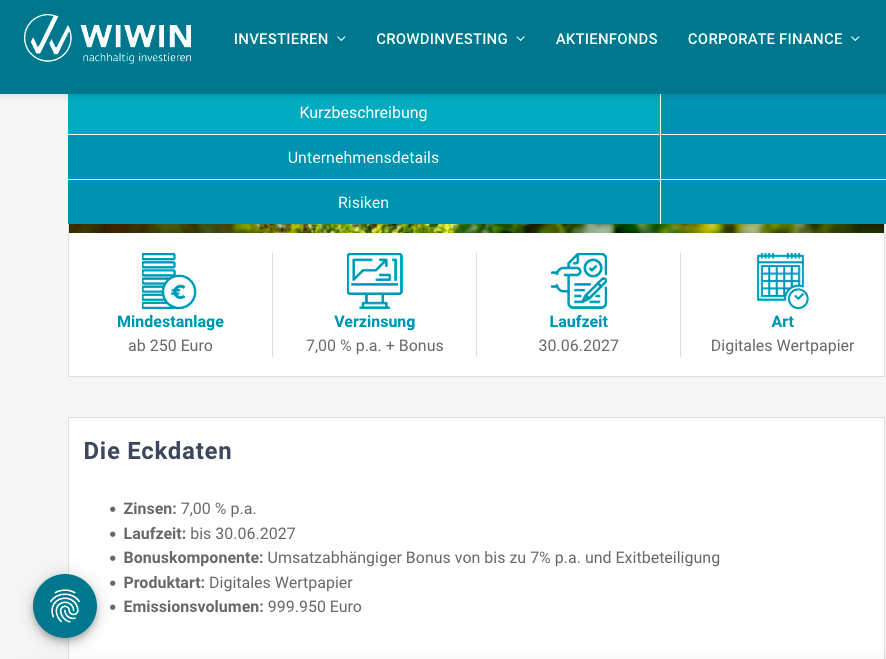Viewport: 886px width, 659px height.
Task: Click the 'Die Eckdaten' heading
Action: tap(158, 451)
